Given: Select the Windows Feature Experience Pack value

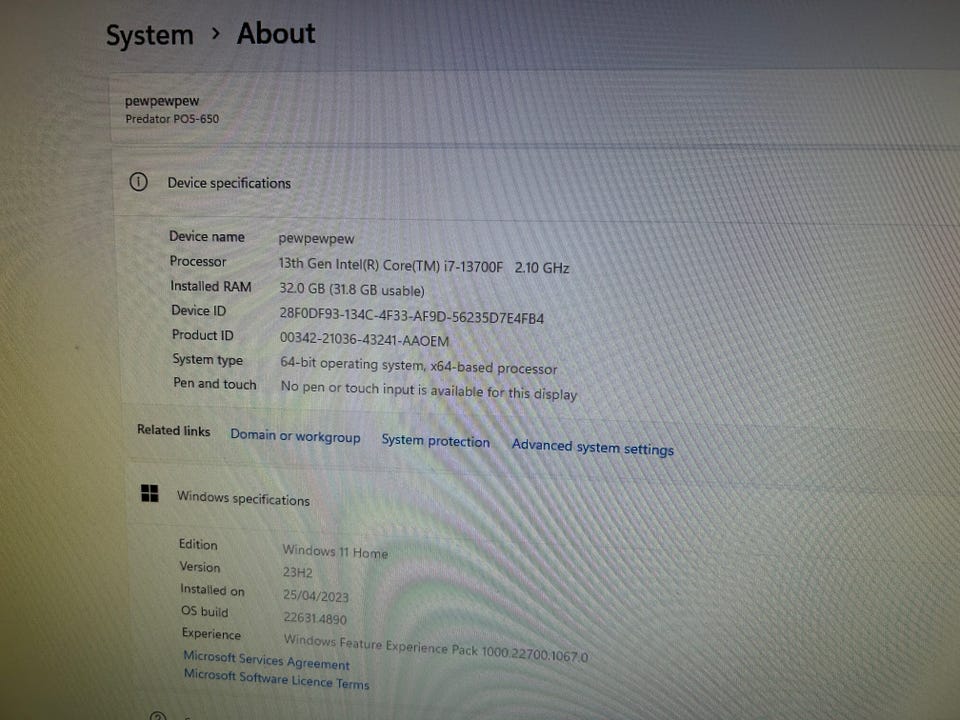Looking at the screenshot, I should click(435, 648).
